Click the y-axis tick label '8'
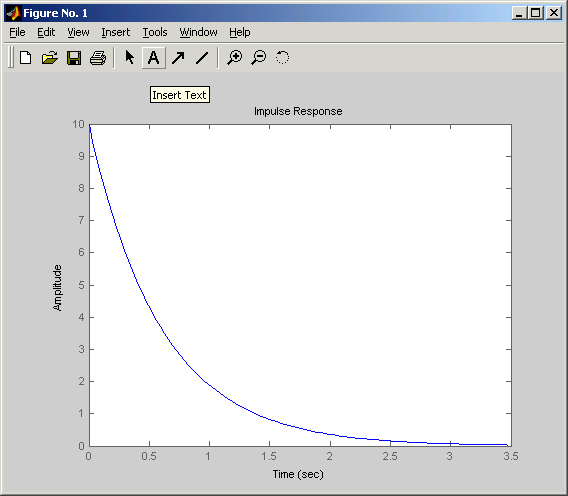 click(82, 188)
